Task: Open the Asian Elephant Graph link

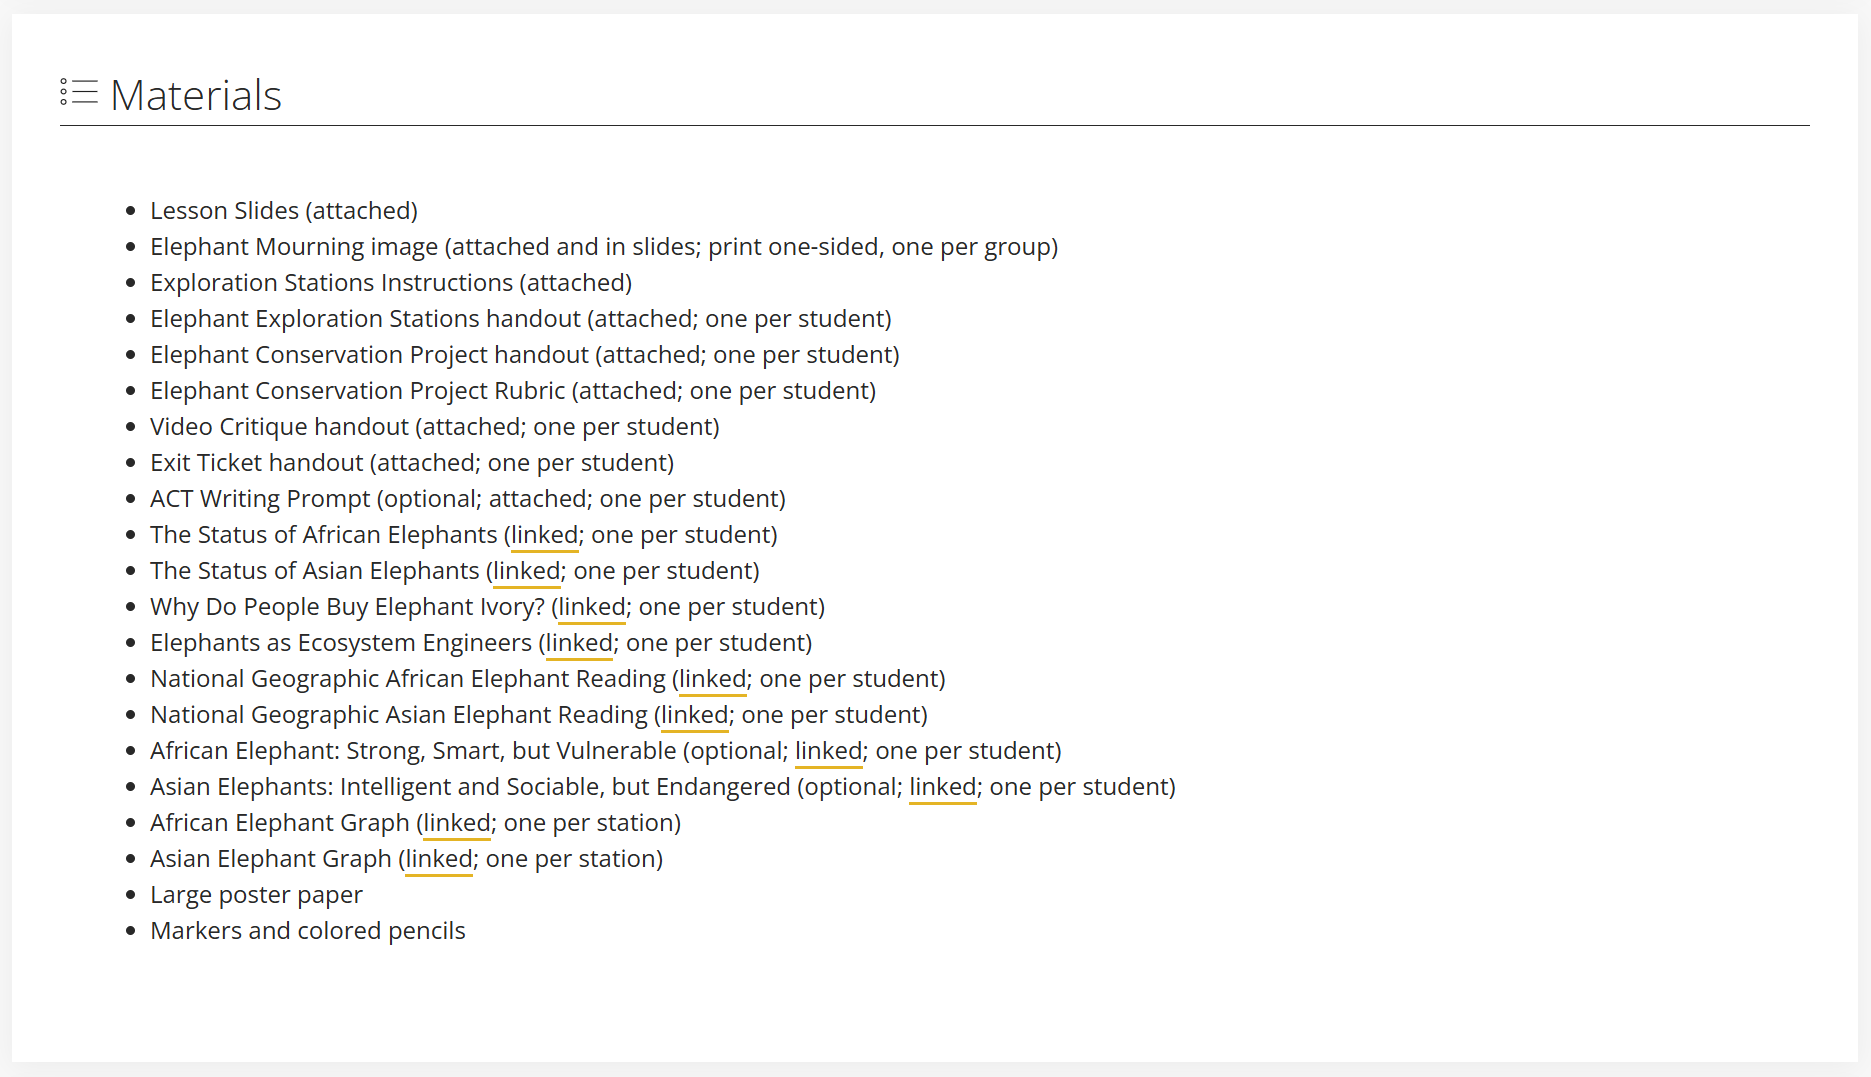Action: pyautogui.click(x=438, y=859)
